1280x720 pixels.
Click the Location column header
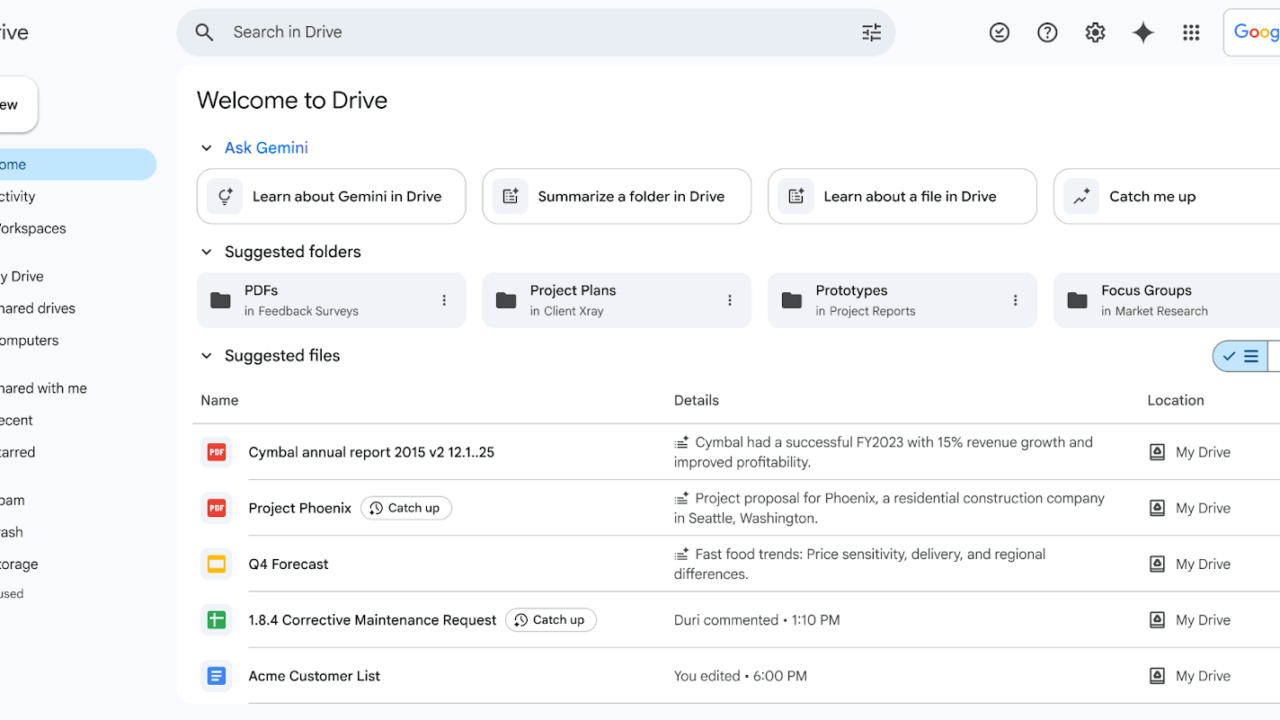1176,400
